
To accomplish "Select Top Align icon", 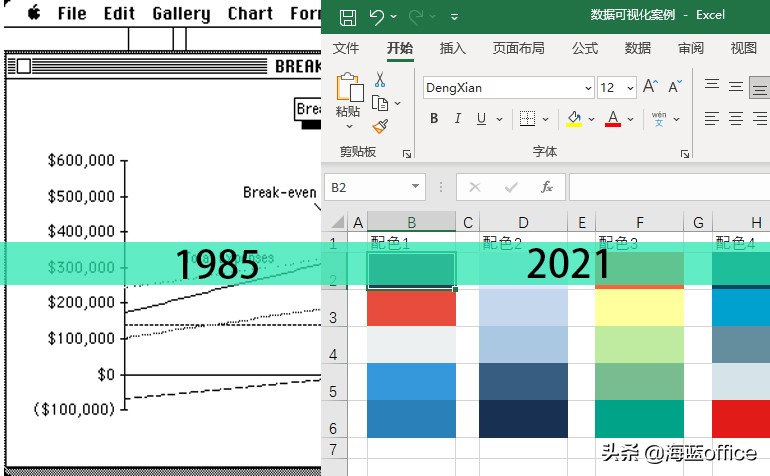I will tap(712, 84).
